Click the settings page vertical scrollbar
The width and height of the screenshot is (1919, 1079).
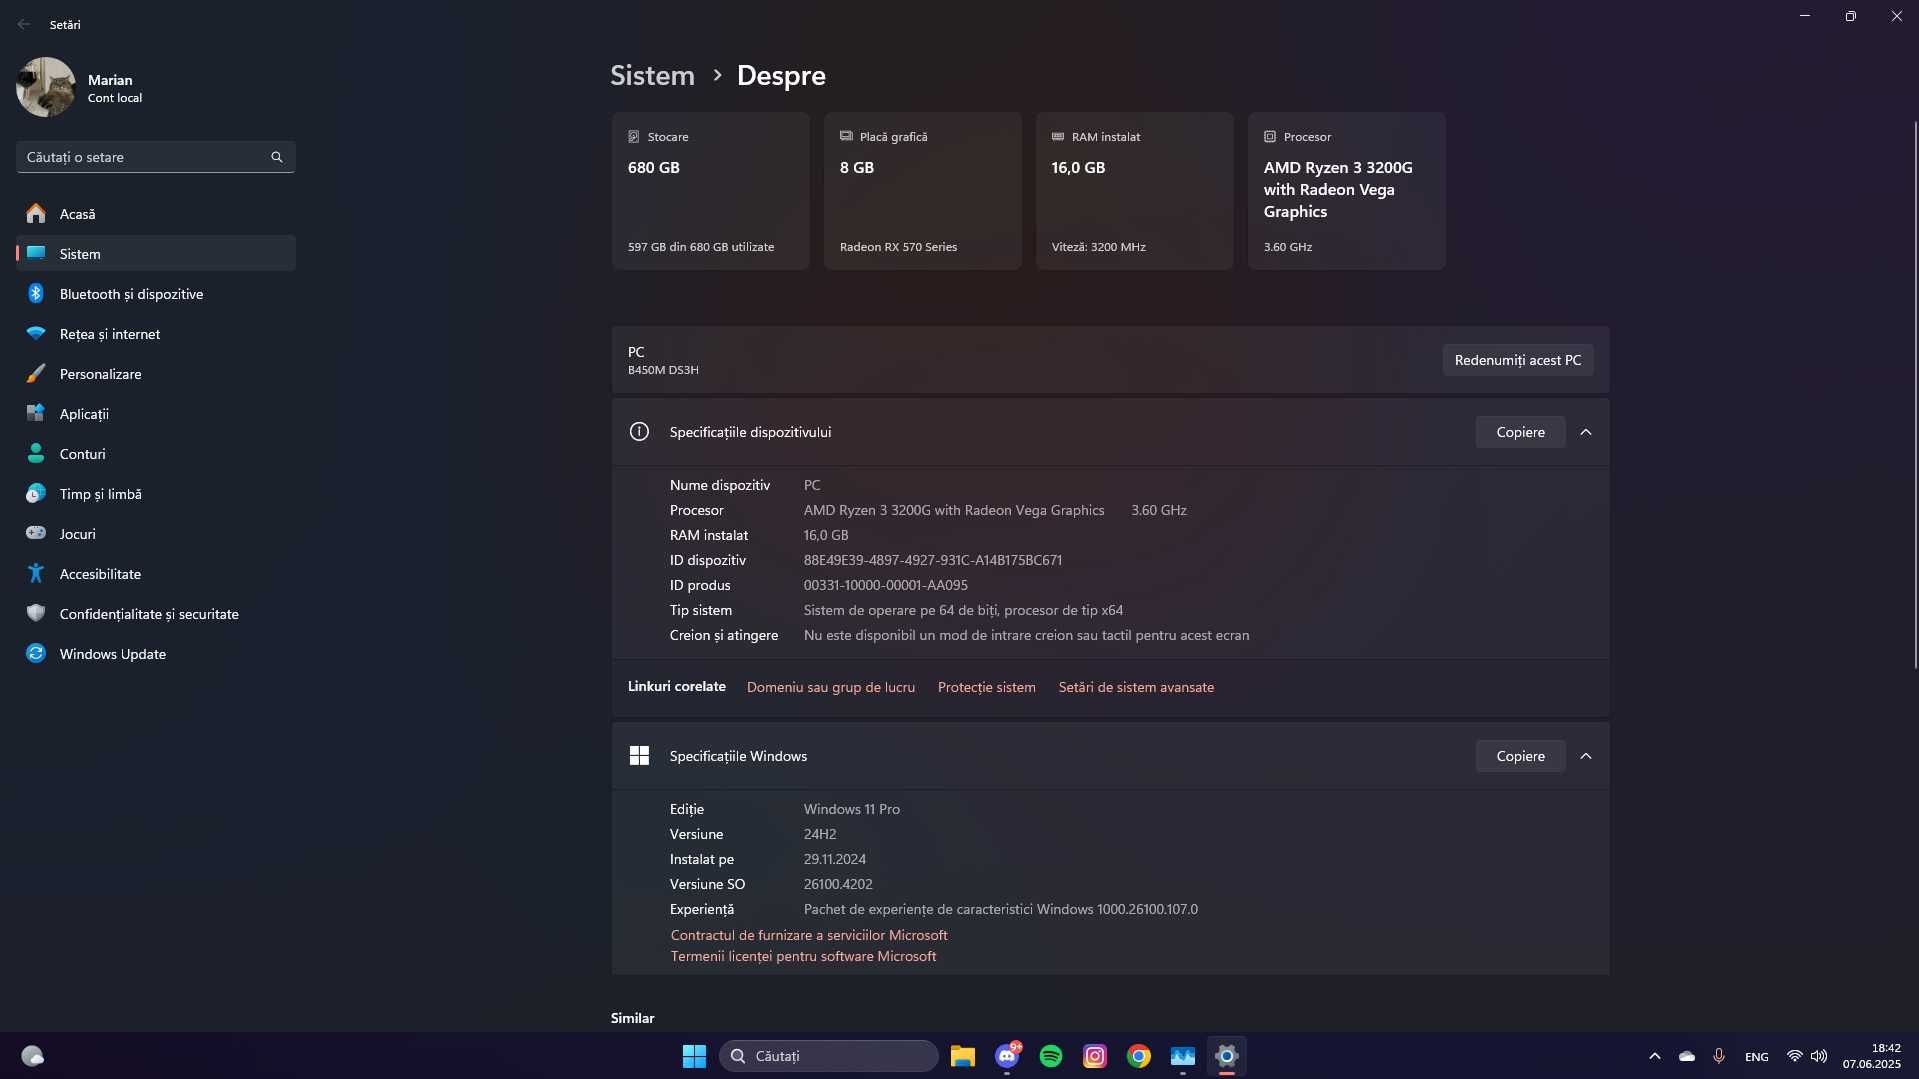pos(1914,395)
